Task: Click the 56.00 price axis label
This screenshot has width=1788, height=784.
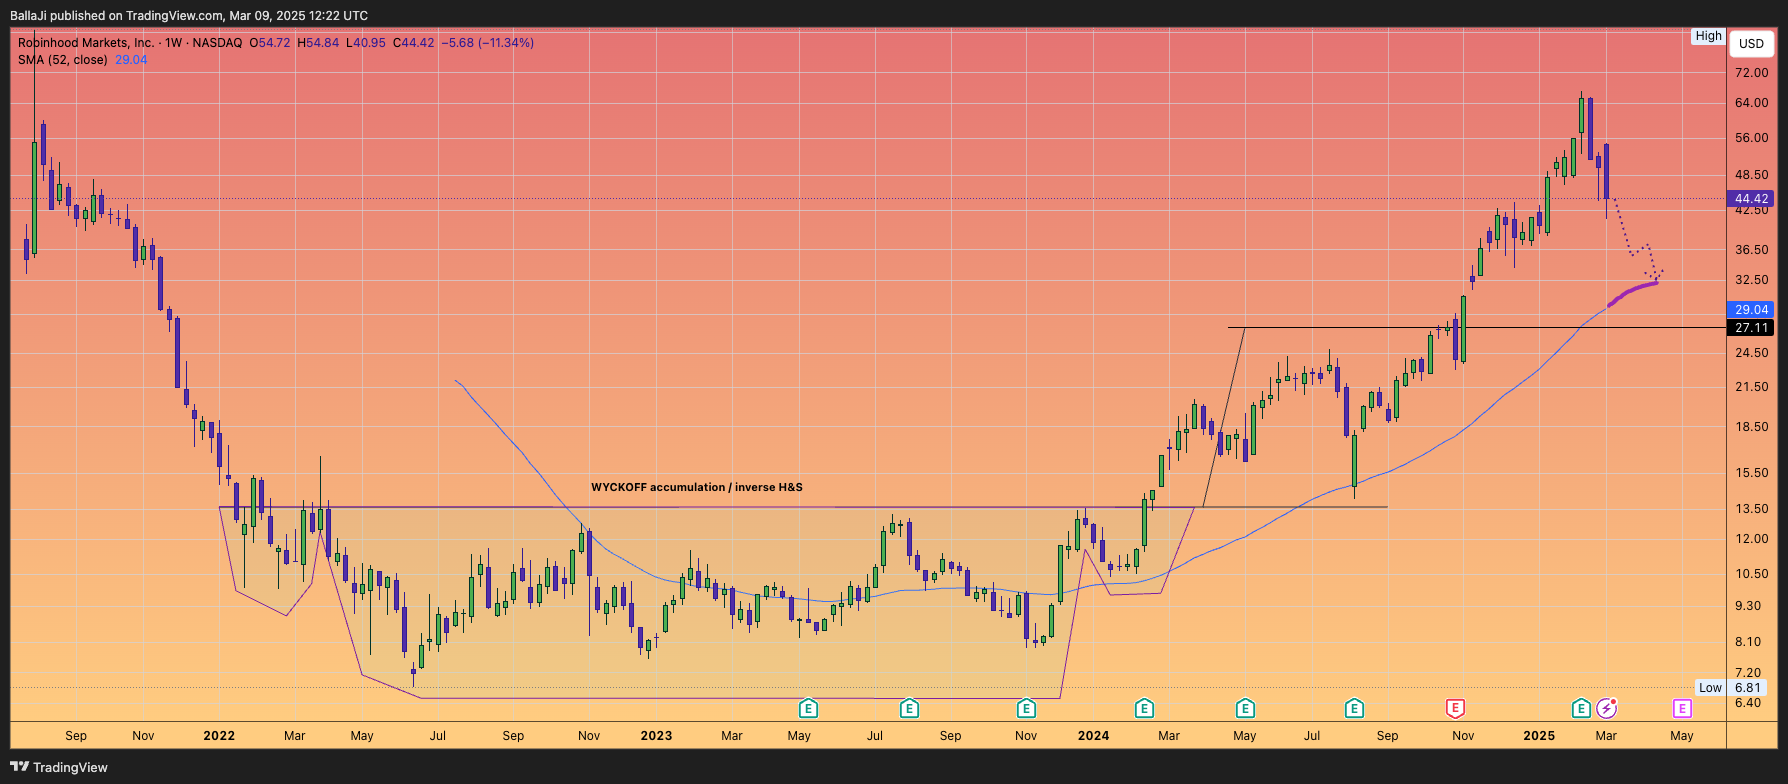Action: [x=1751, y=138]
